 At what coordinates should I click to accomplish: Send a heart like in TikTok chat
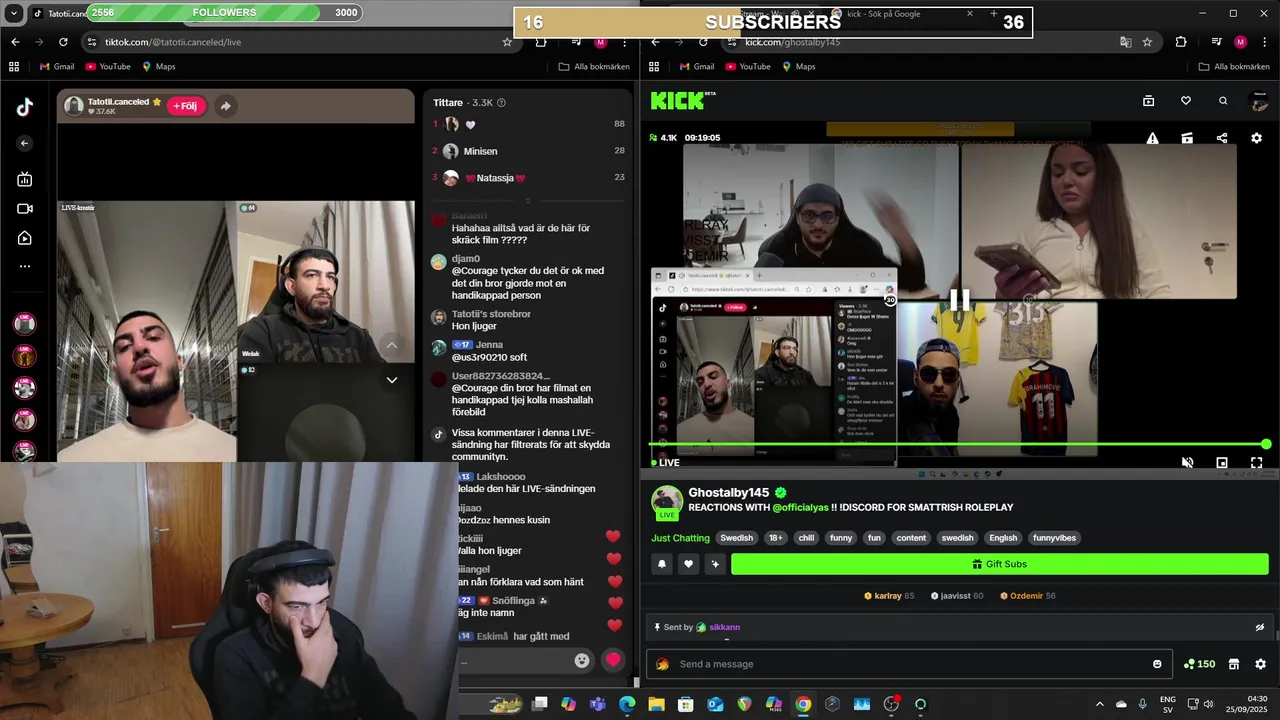click(x=613, y=660)
